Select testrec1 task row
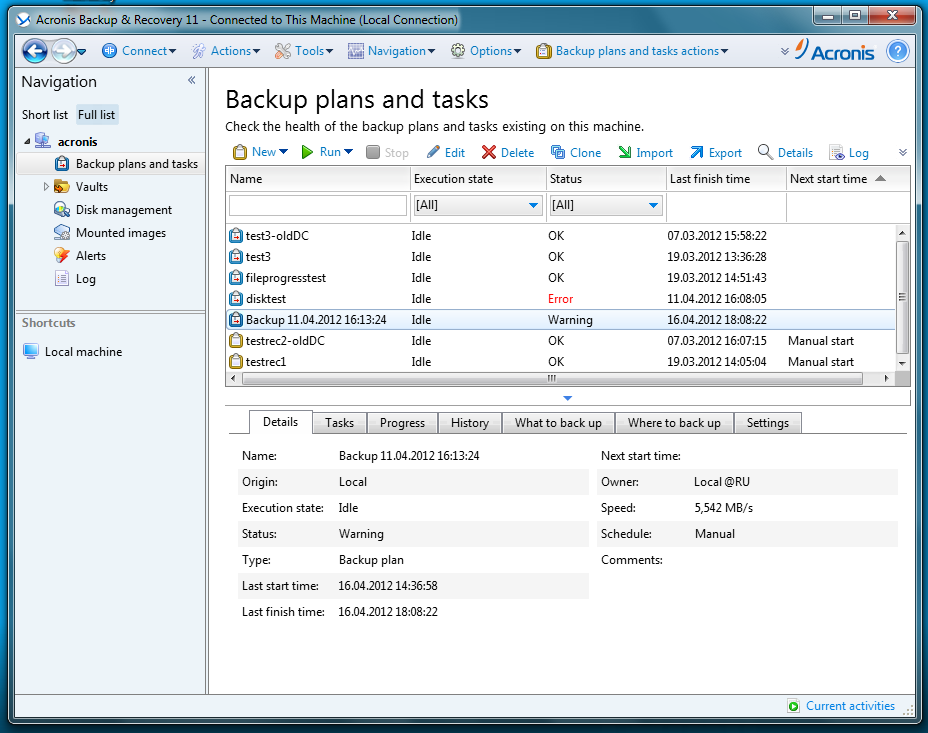The width and height of the screenshot is (928, 733). click(x=560, y=361)
